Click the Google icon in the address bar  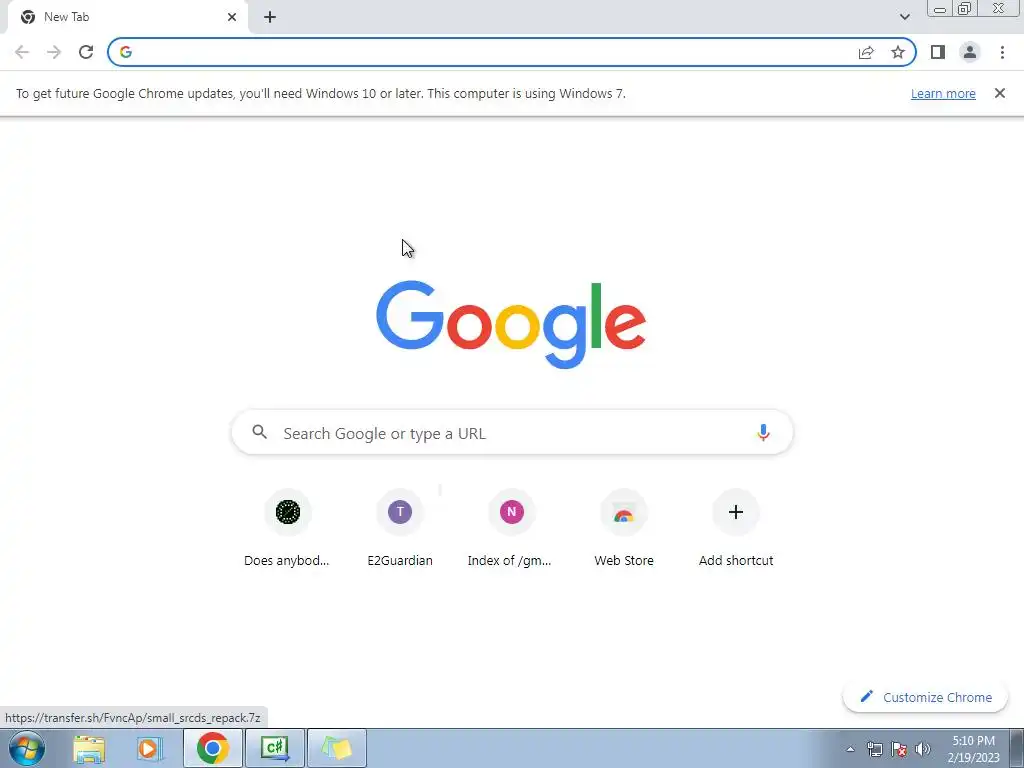tap(126, 52)
